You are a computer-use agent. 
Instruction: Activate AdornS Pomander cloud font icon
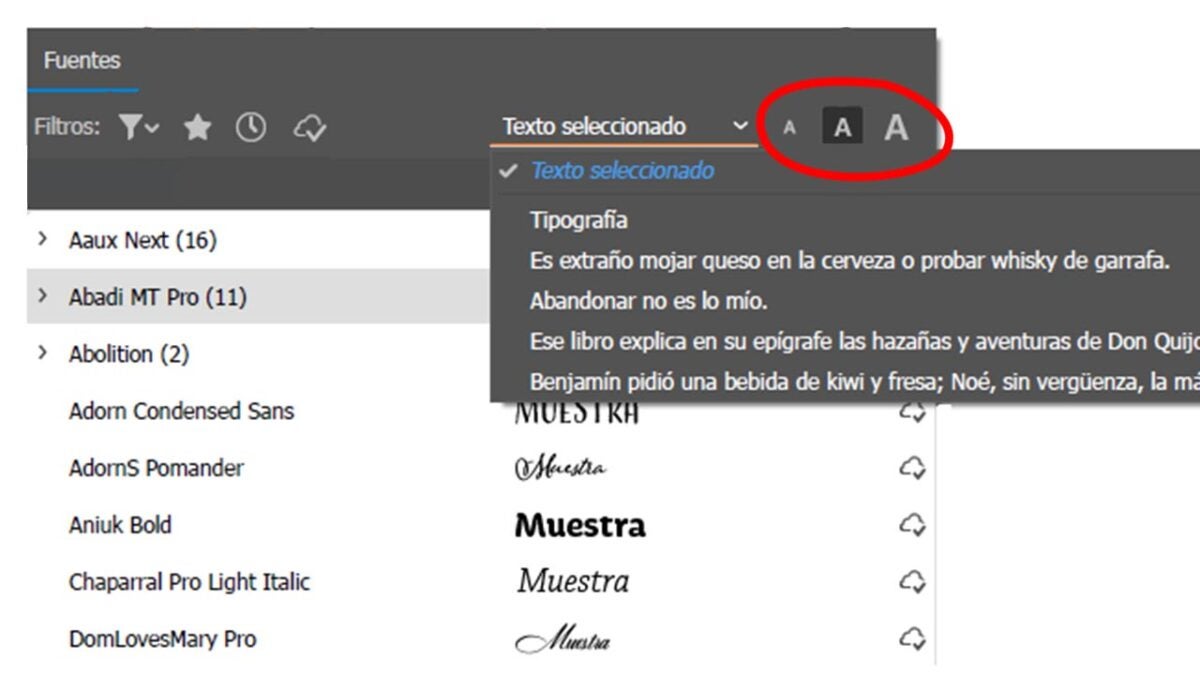(911, 467)
